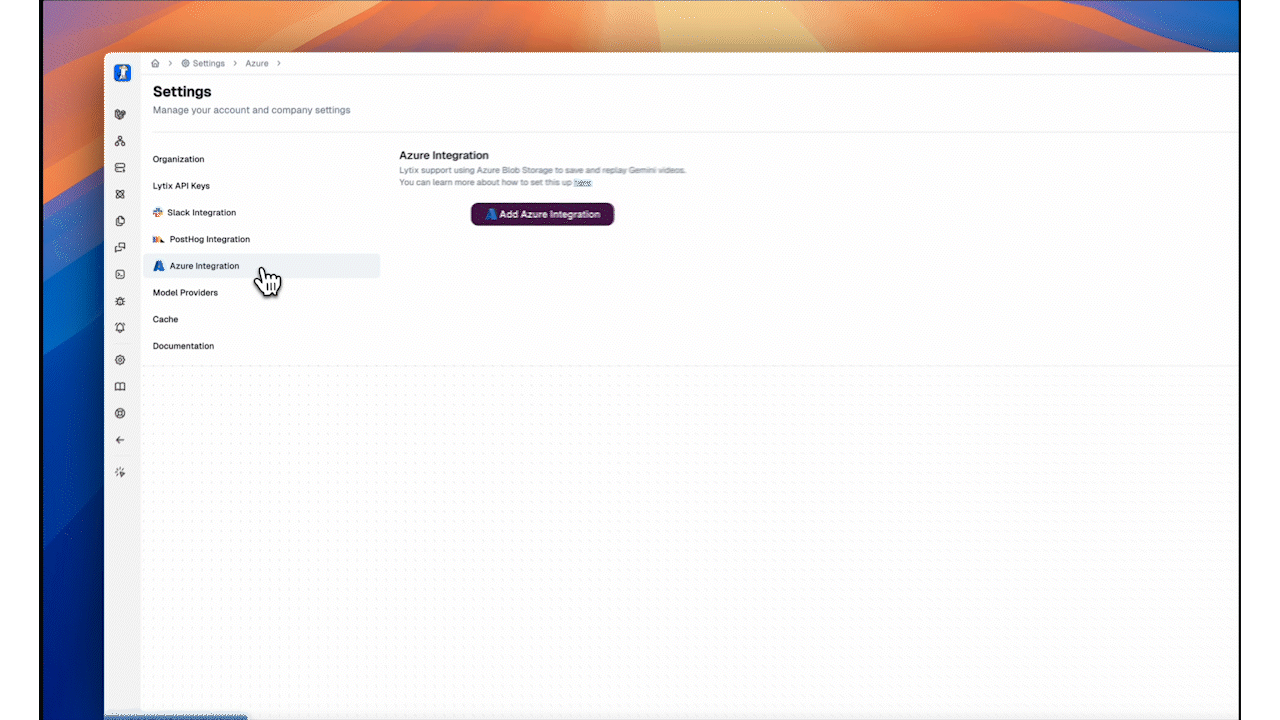This screenshot has height=720, width=1280.
Task: Click the sparkle icon at sidebar bottom
Action: pyautogui.click(x=120, y=472)
